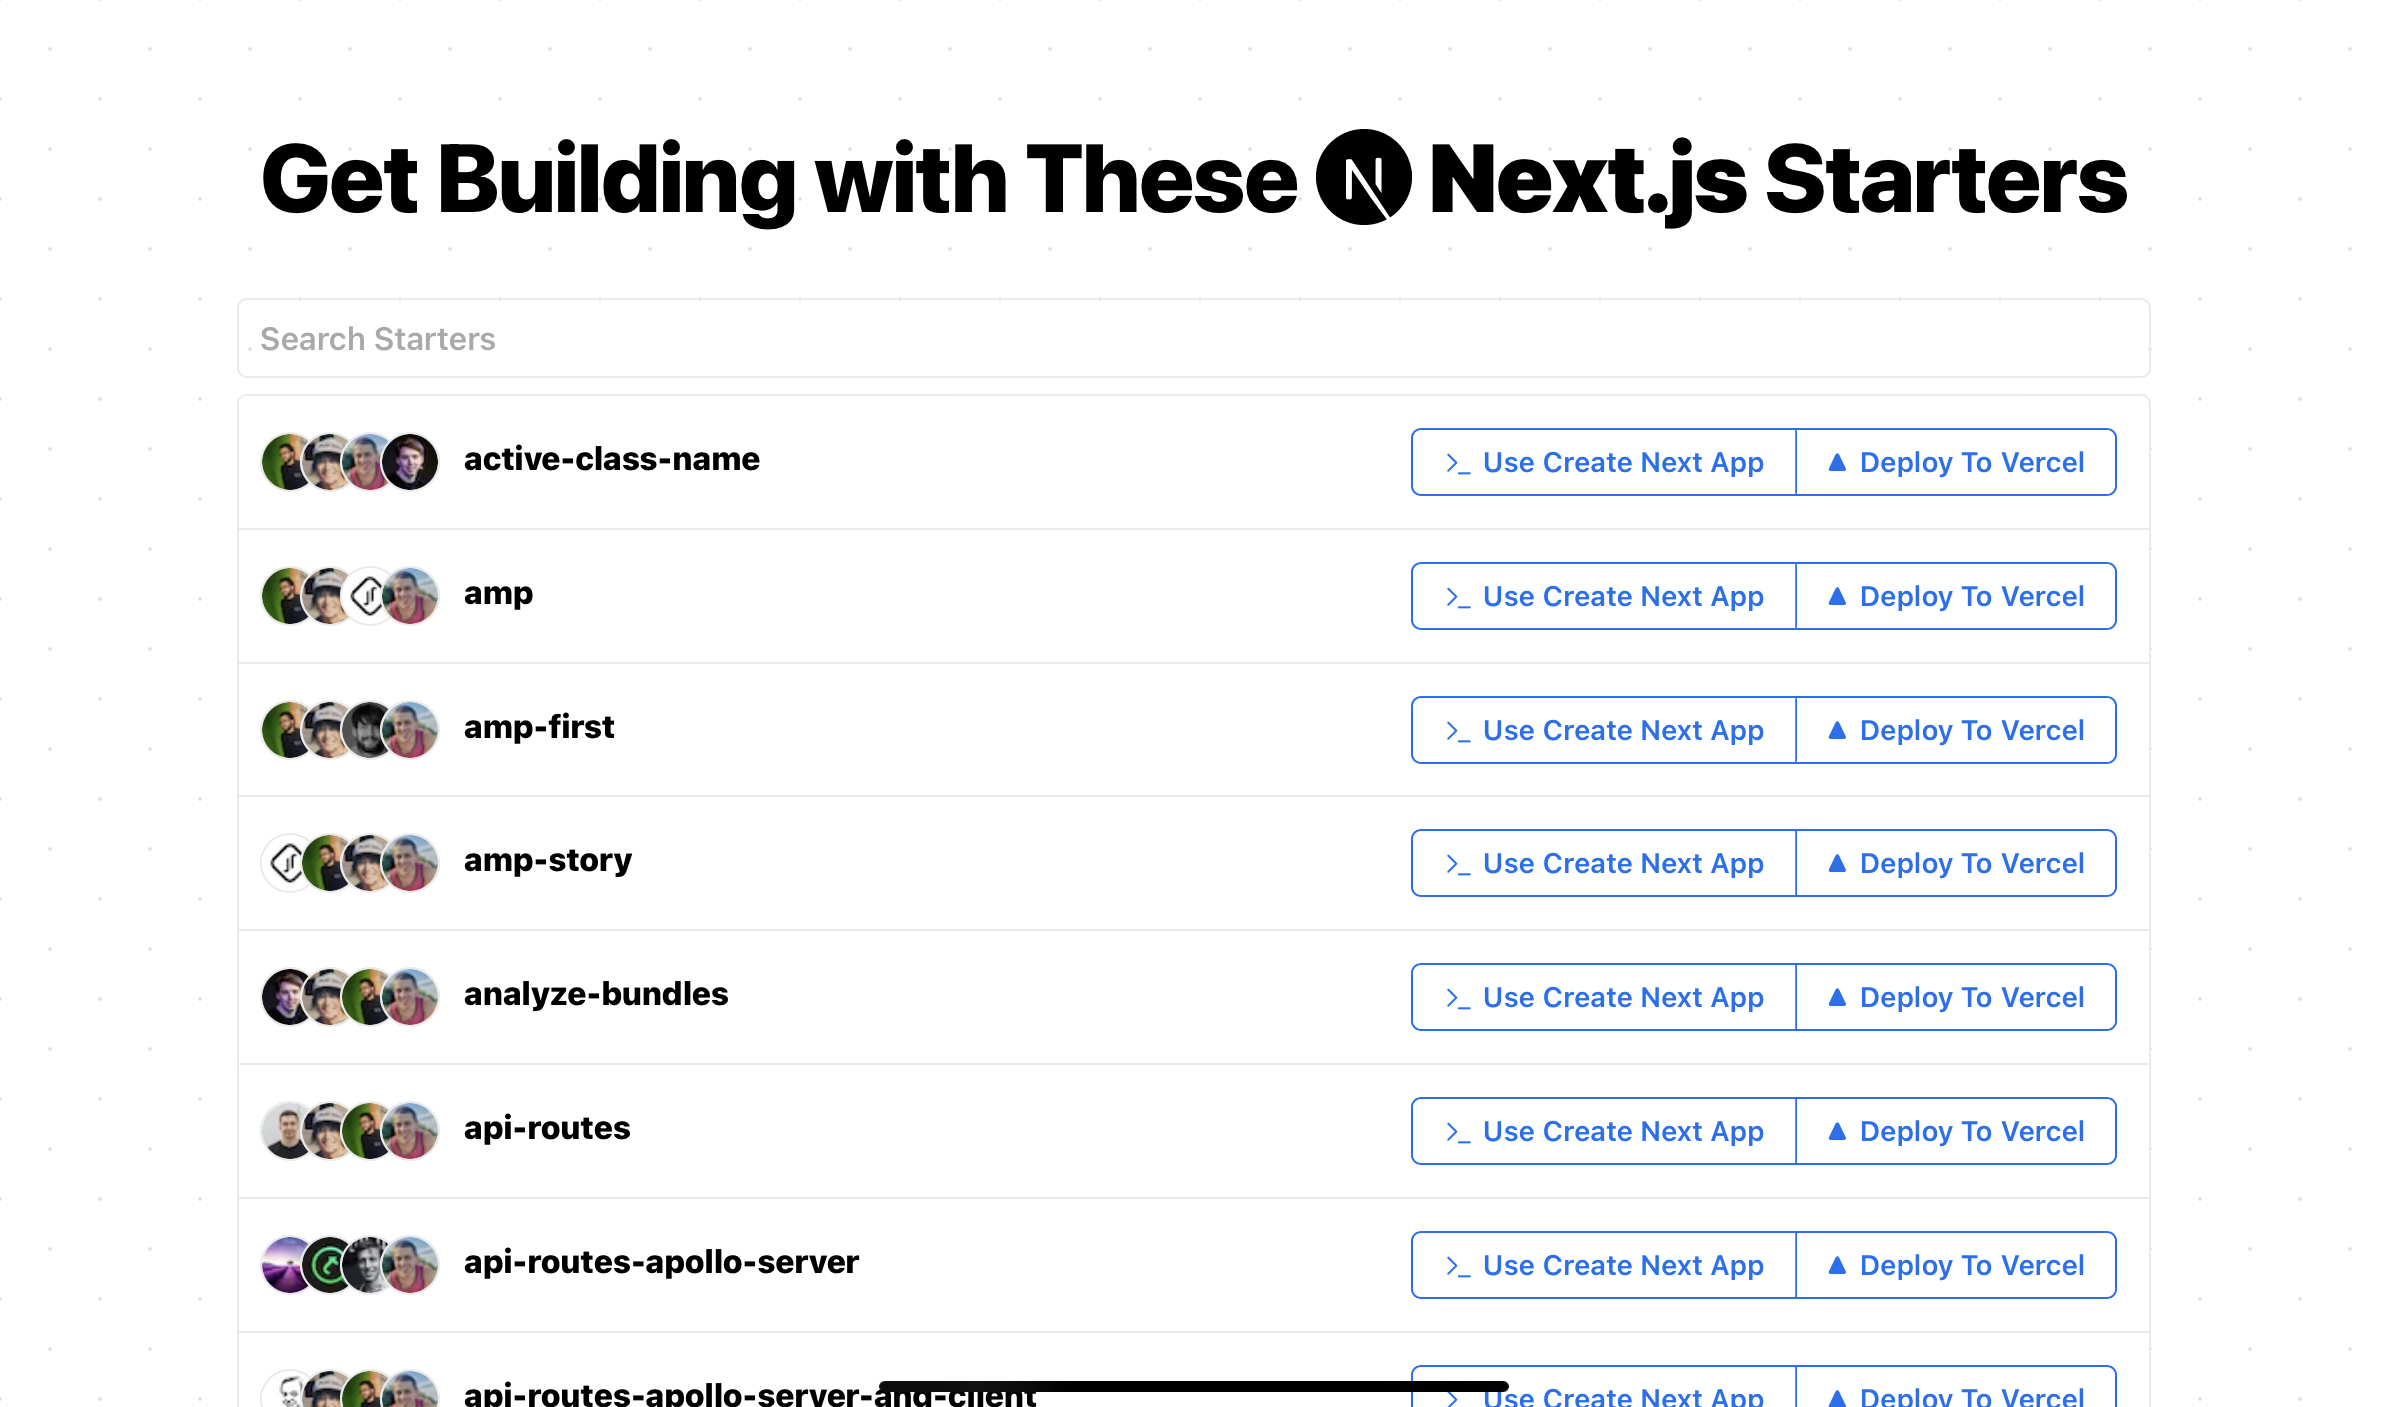Click the dark bearded avatar in the amp-first row
This screenshot has height=1407, width=2388.
(x=369, y=730)
